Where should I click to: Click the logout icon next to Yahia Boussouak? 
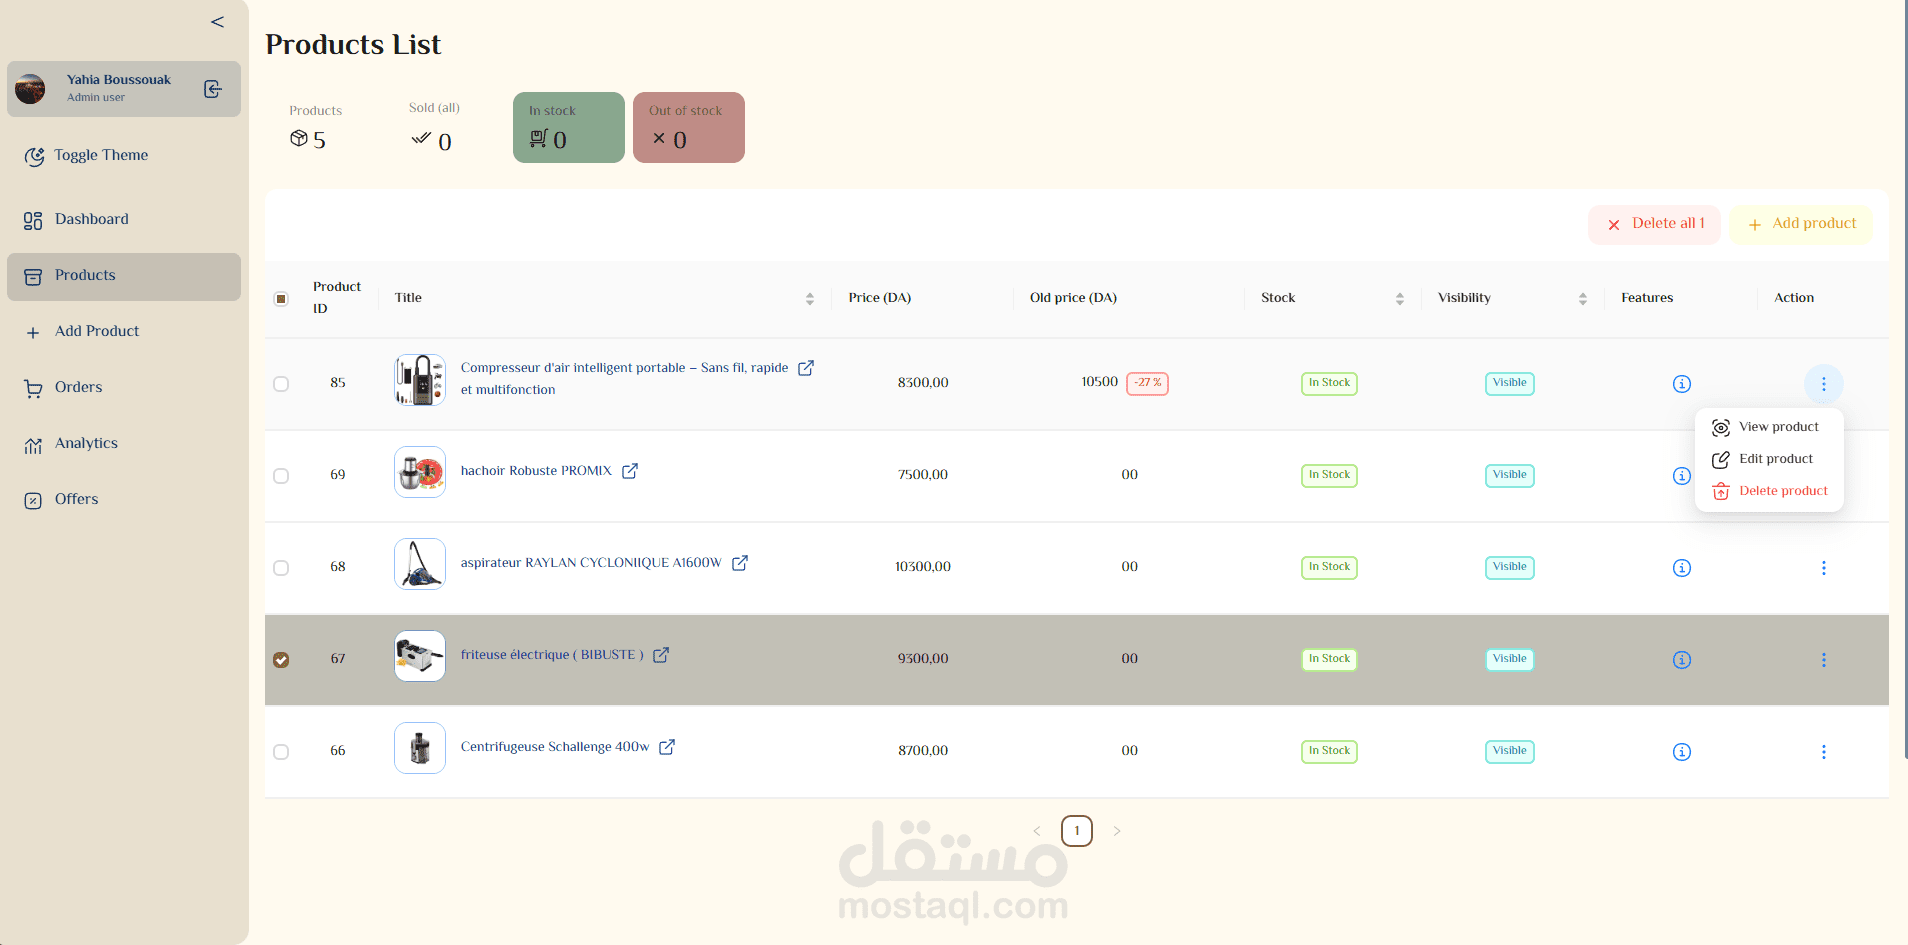click(x=213, y=89)
